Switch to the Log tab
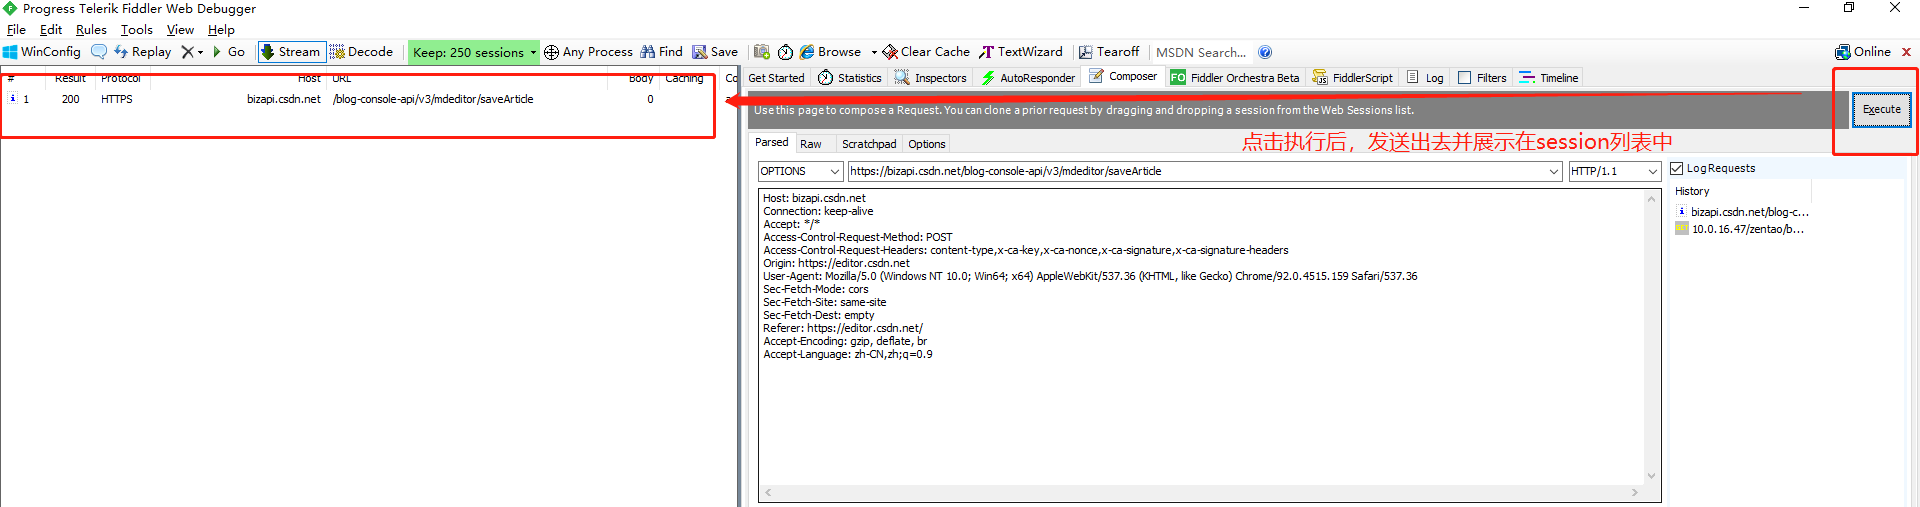Image resolution: width=1920 pixels, height=507 pixels. pyautogui.click(x=1425, y=78)
